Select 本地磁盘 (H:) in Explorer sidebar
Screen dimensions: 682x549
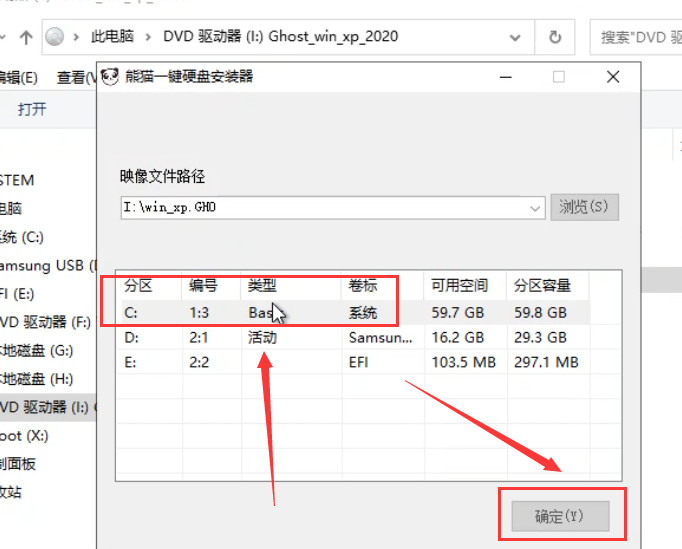[x=37, y=379]
